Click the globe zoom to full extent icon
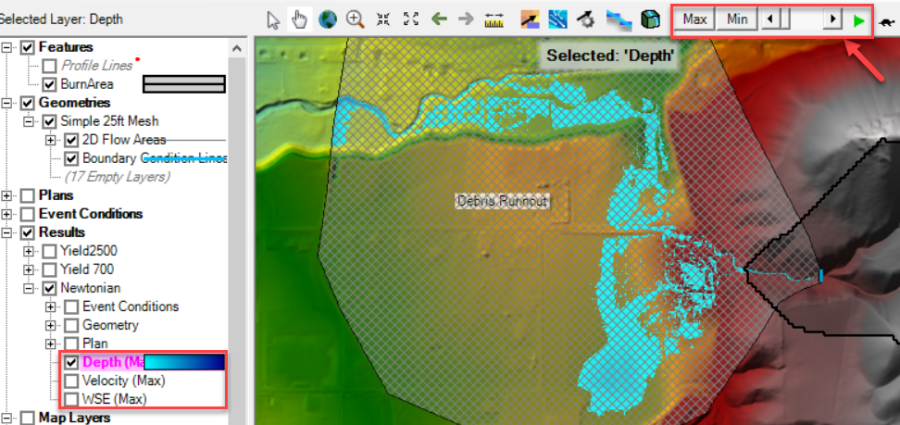Image resolution: width=900 pixels, height=425 pixels. tap(328, 19)
